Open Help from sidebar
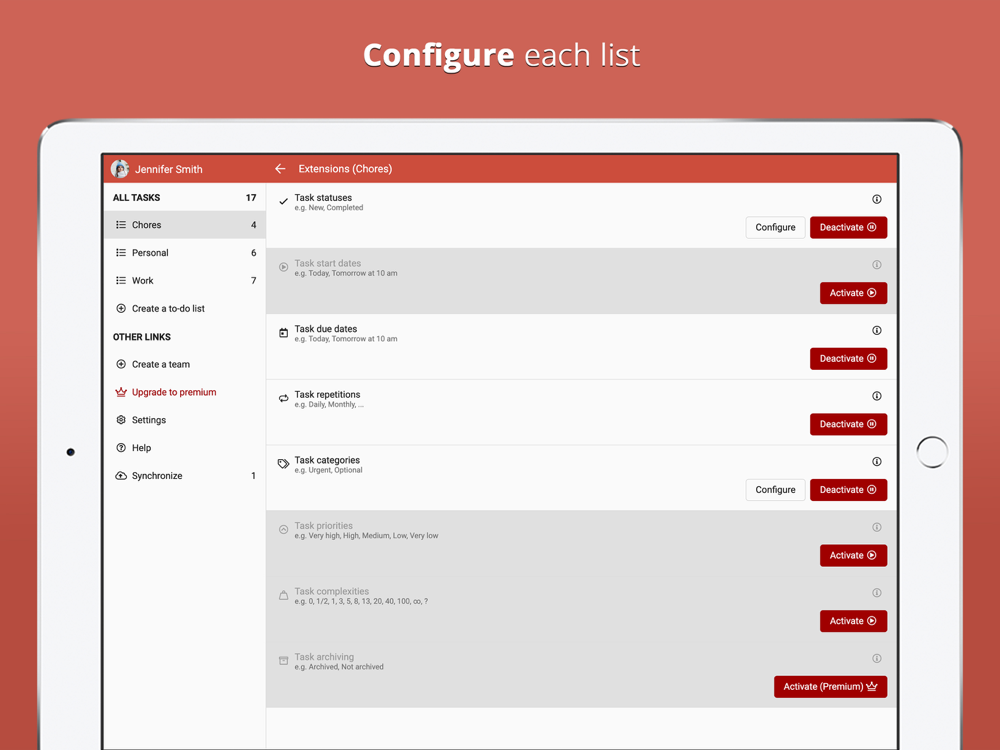 point(184,448)
